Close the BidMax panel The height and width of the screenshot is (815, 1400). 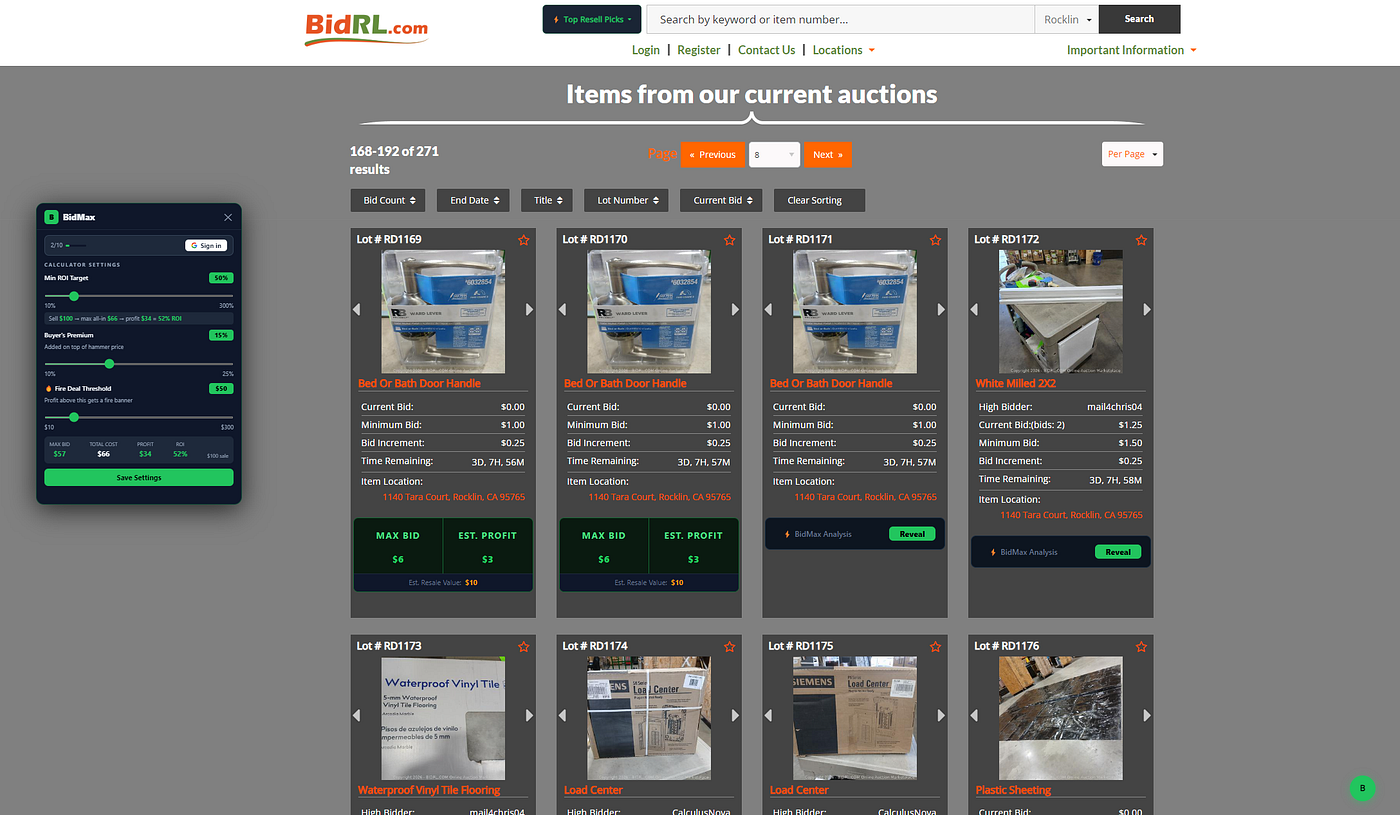(228, 217)
